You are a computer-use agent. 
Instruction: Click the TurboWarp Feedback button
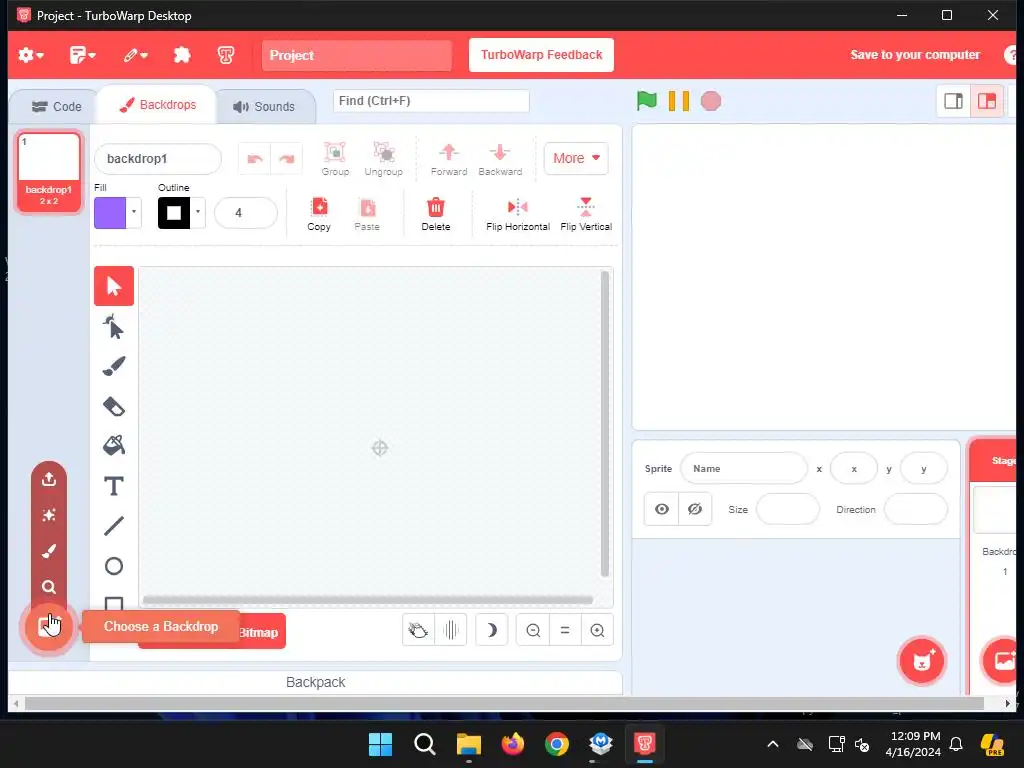[541, 55]
